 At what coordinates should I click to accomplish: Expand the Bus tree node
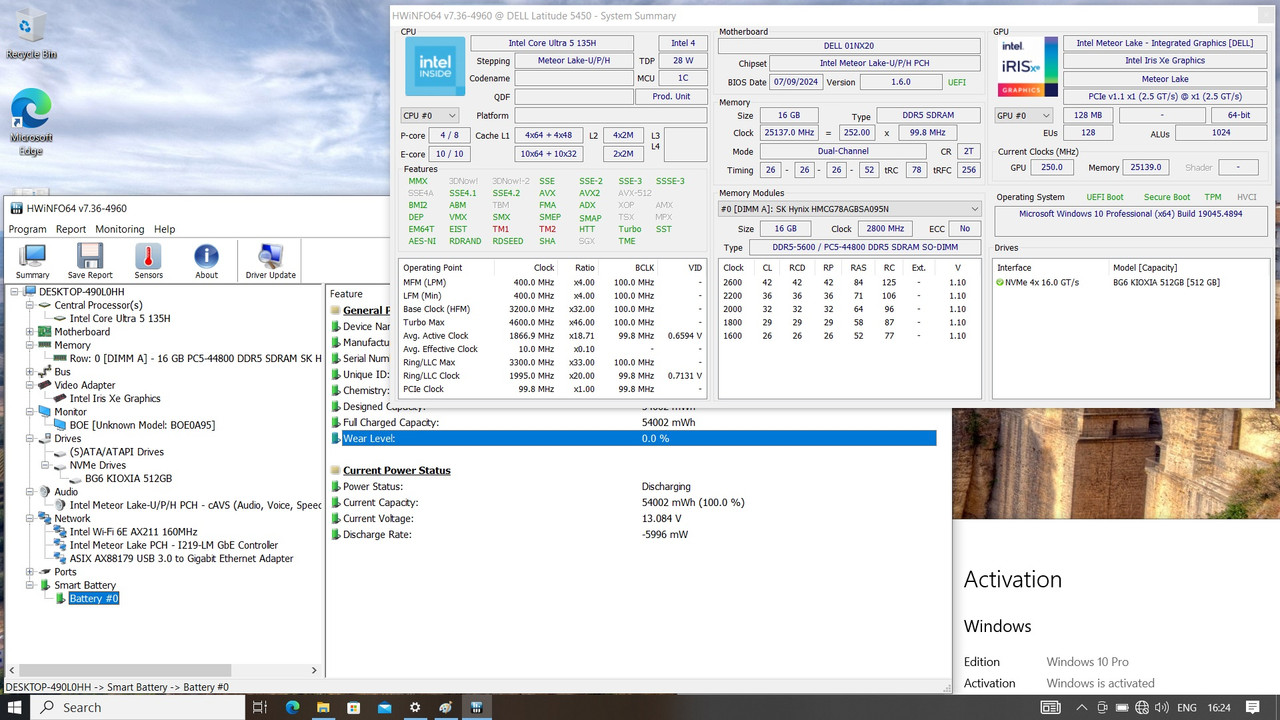click(x=30, y=372)
